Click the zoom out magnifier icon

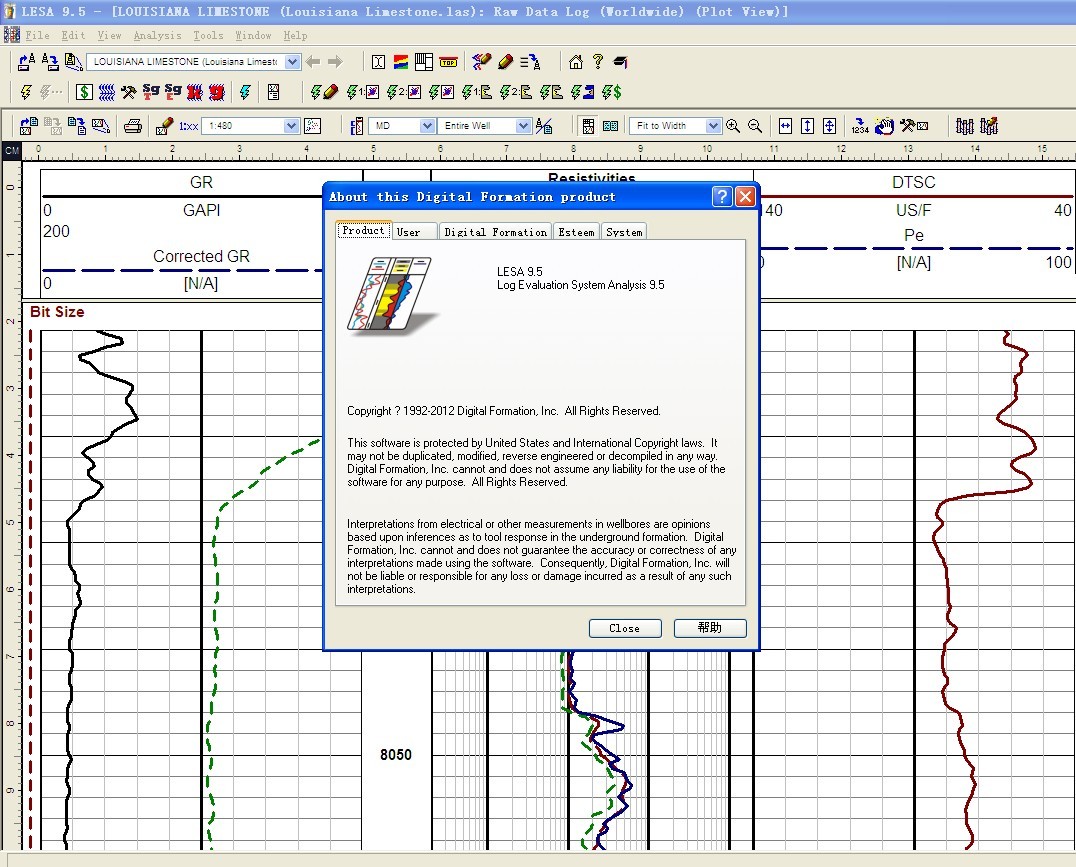(755, 126)
